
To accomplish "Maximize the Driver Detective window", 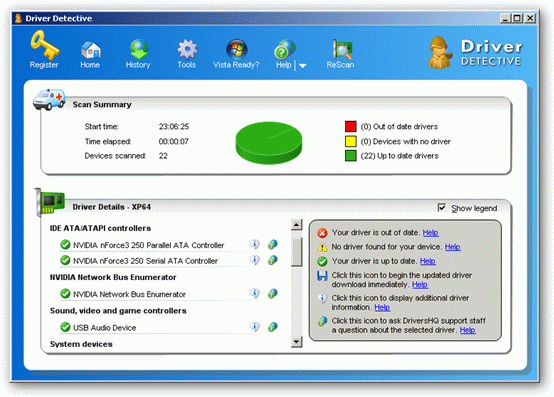I will point(517,18).
